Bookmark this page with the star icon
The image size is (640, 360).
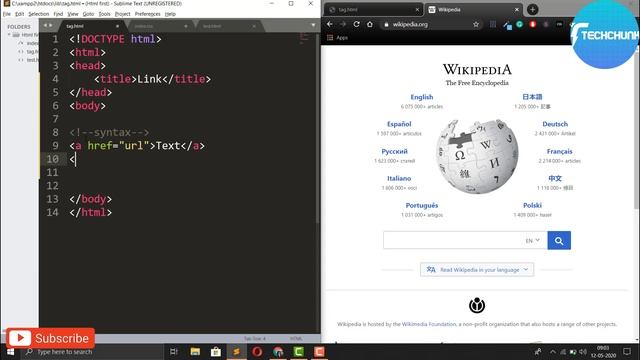point(476,24)
